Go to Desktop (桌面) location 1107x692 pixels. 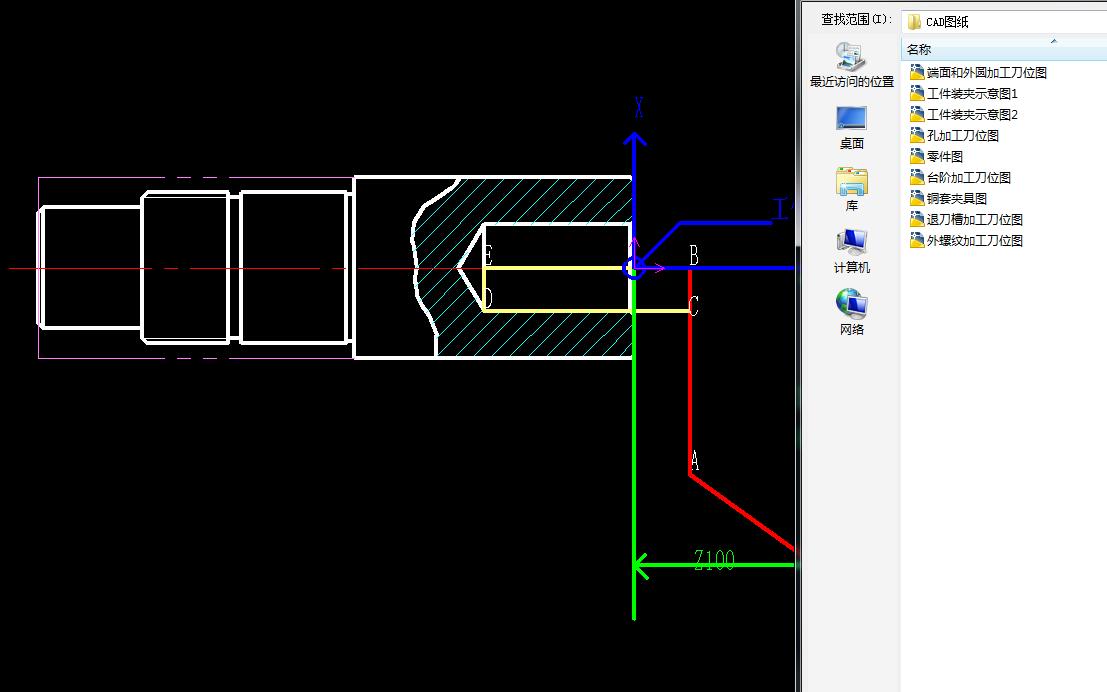coord(851,128)
